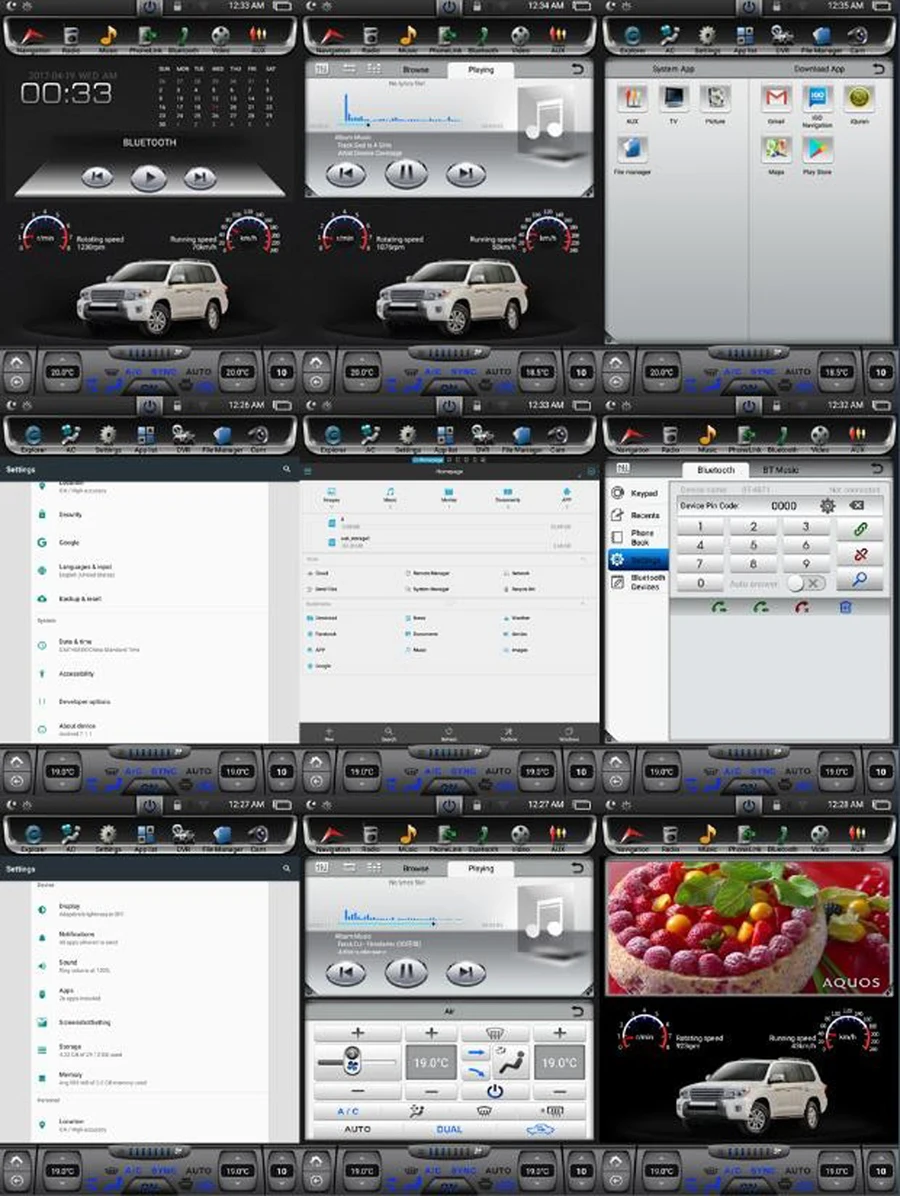Screen dimensions: 900x1196
Task: Decrease fan speed with minus below fan slider
Action: (357, 1091)
